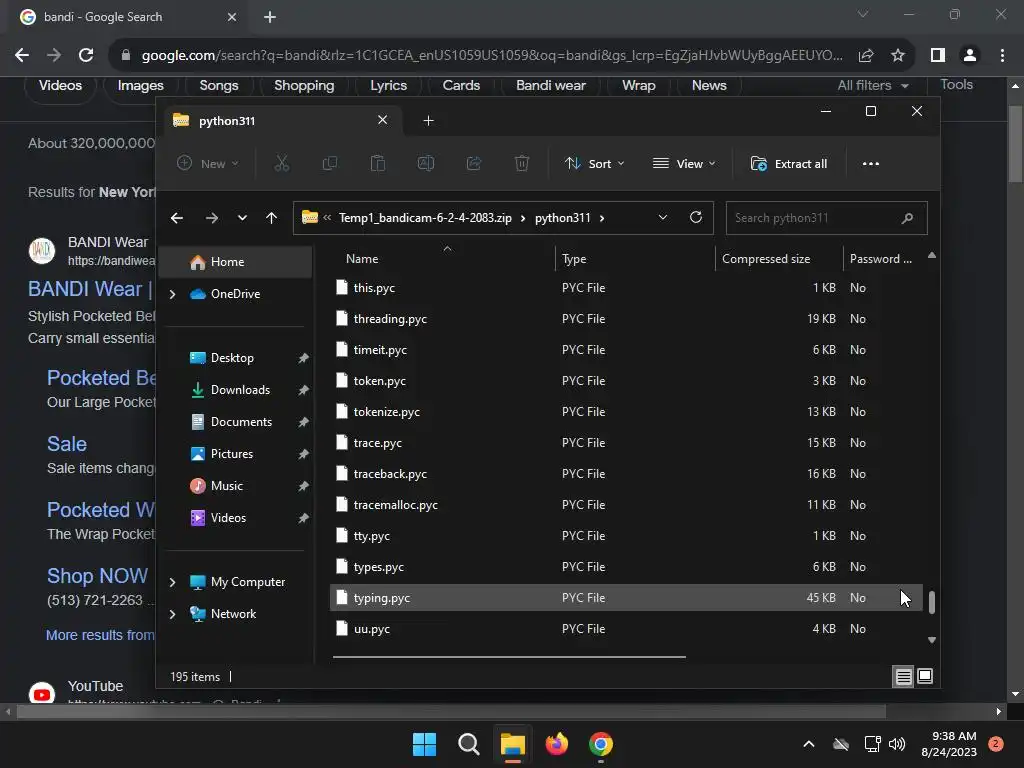This screenshot has height=768, width=1024.
Task: Open the New dropdown in Explorer
Action: point(208,163)
